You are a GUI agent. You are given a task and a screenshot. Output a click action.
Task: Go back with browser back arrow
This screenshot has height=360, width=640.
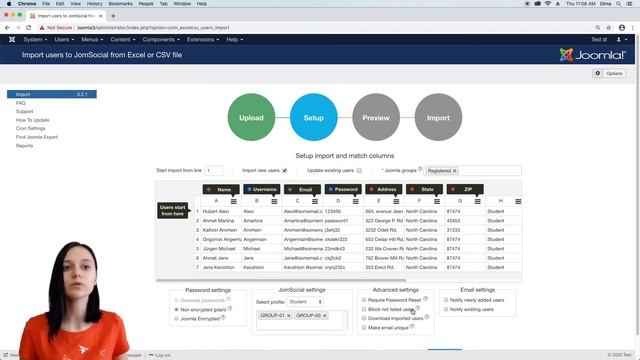click(x=7, y=28)
